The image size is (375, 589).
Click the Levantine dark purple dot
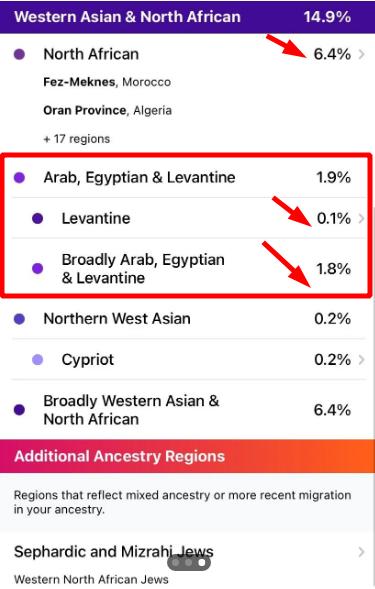[38, 218]
